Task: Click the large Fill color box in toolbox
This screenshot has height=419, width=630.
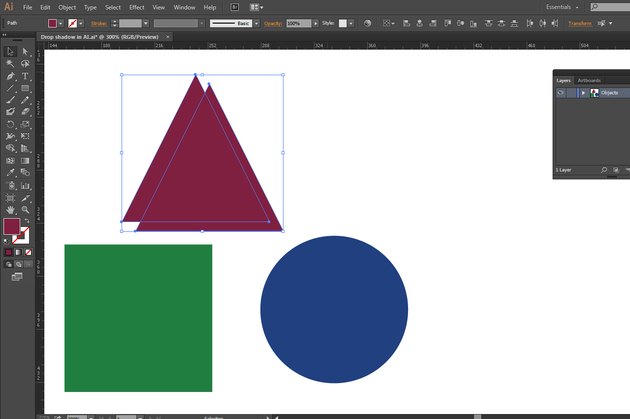Action: (x=12, y=227)
